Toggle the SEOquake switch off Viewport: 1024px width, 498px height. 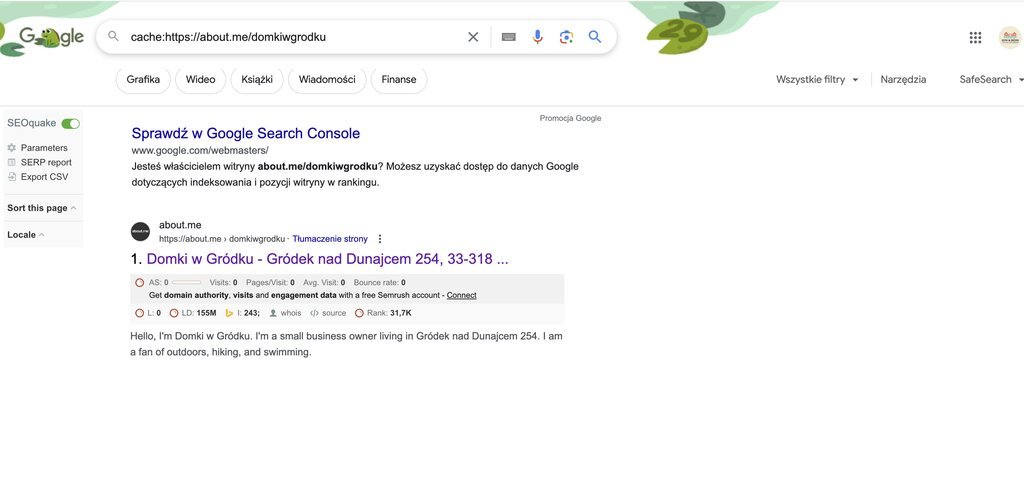[71, 123]
